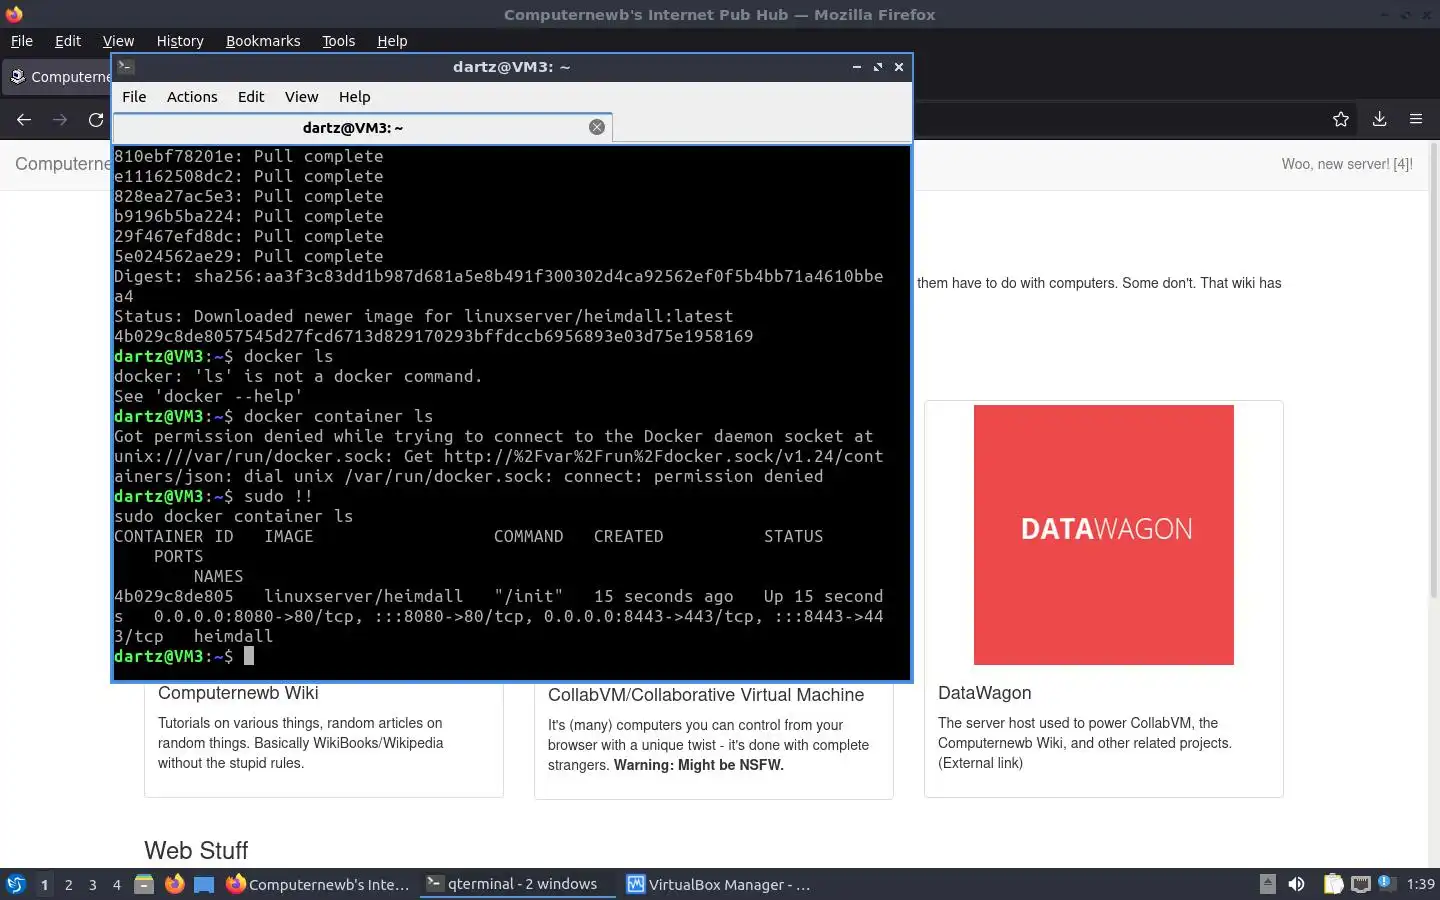Click 'linuxserver/heimdall' in the container row
The image size is (1440, 900).
364,596
